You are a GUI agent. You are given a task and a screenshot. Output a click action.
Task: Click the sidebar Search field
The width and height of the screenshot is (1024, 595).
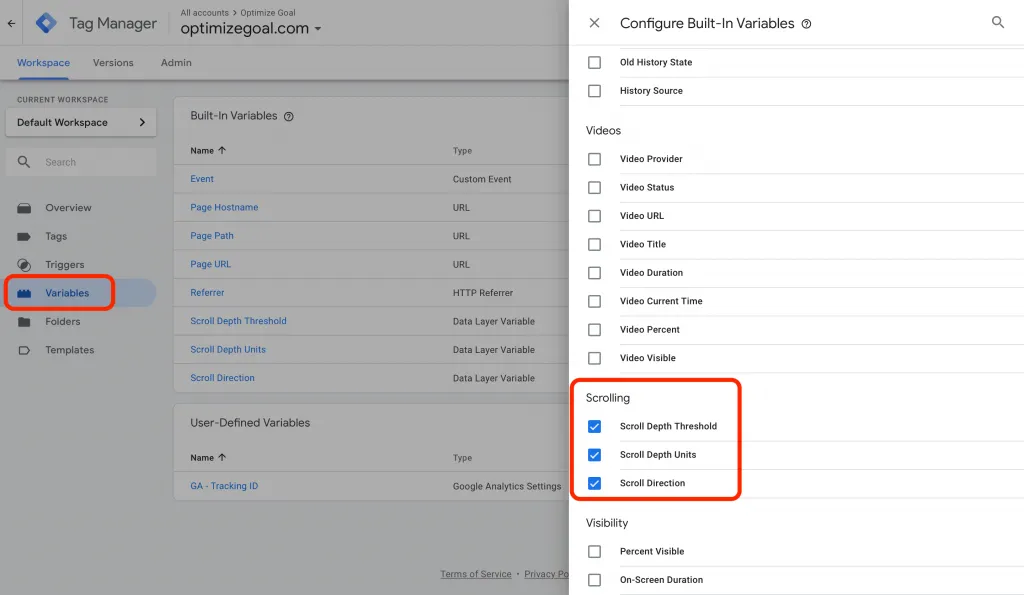(81, 162)
